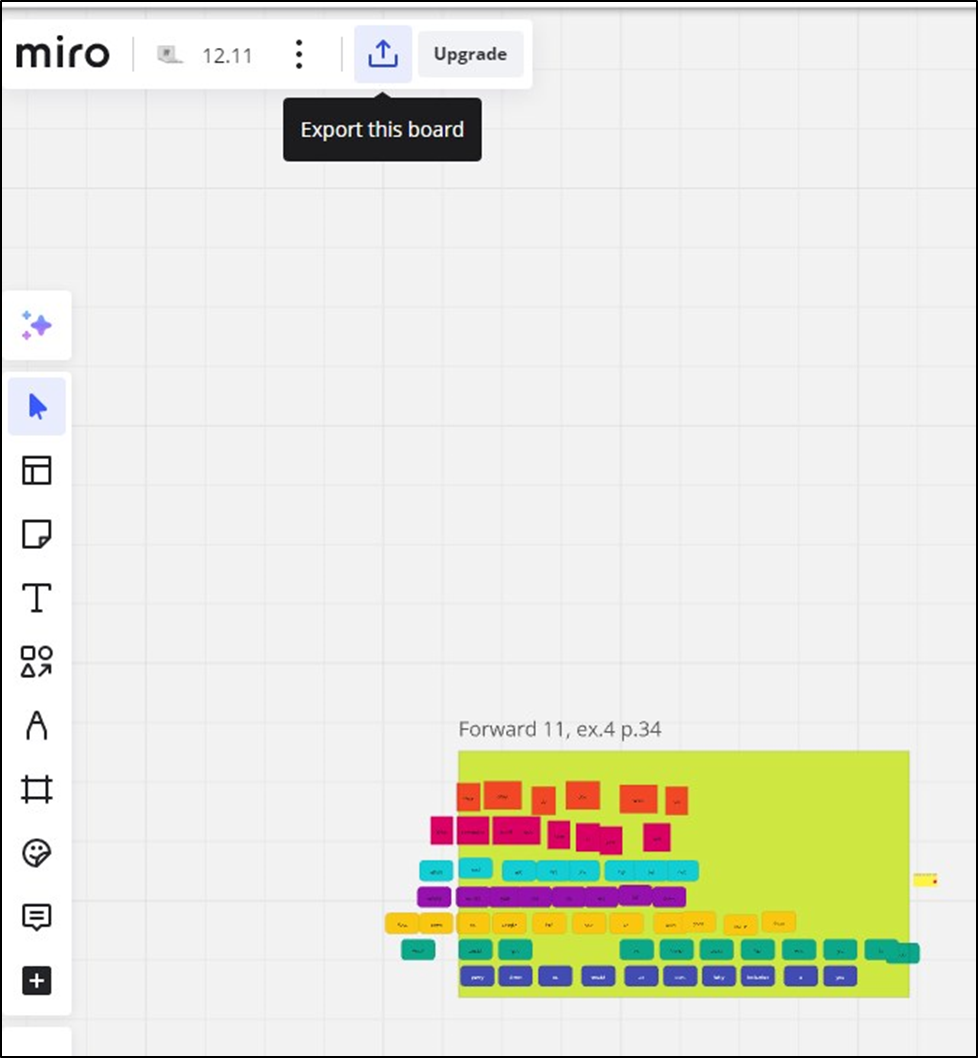978x1058 pixels.
Task: Select the small yellow sticky note outside the frame
Action: click(925, 880)
